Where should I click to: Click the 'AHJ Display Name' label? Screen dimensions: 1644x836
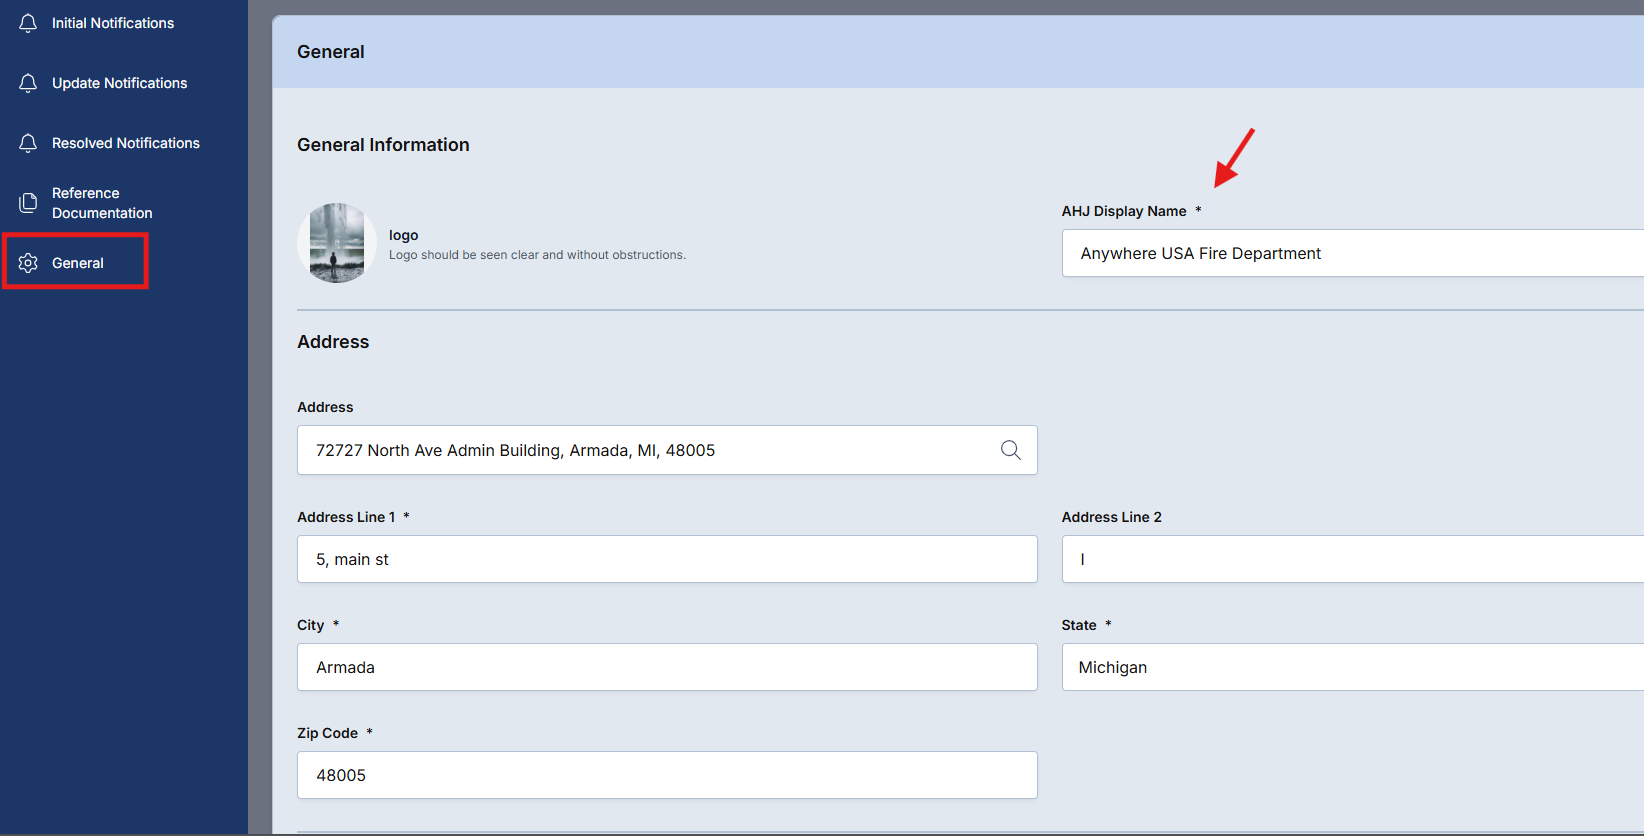[1124, 211]
